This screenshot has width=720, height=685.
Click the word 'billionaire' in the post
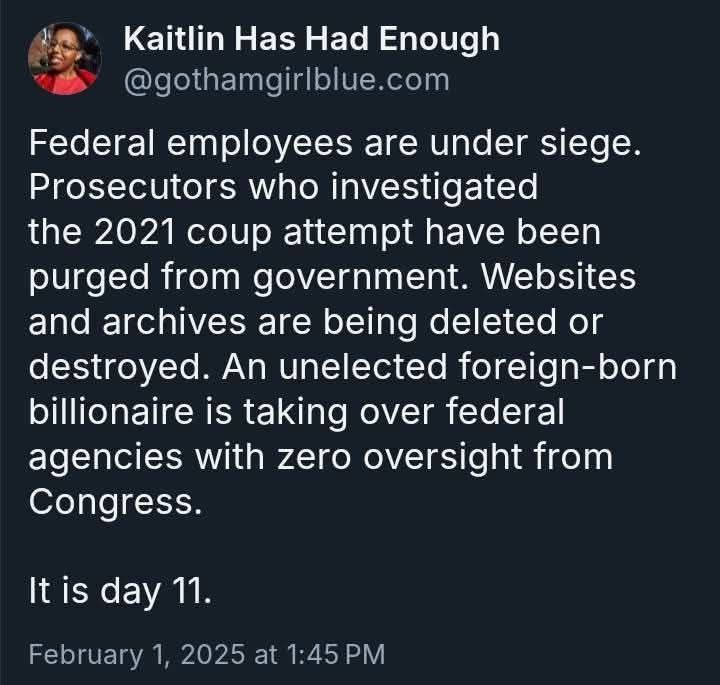[x=111, y=411]
